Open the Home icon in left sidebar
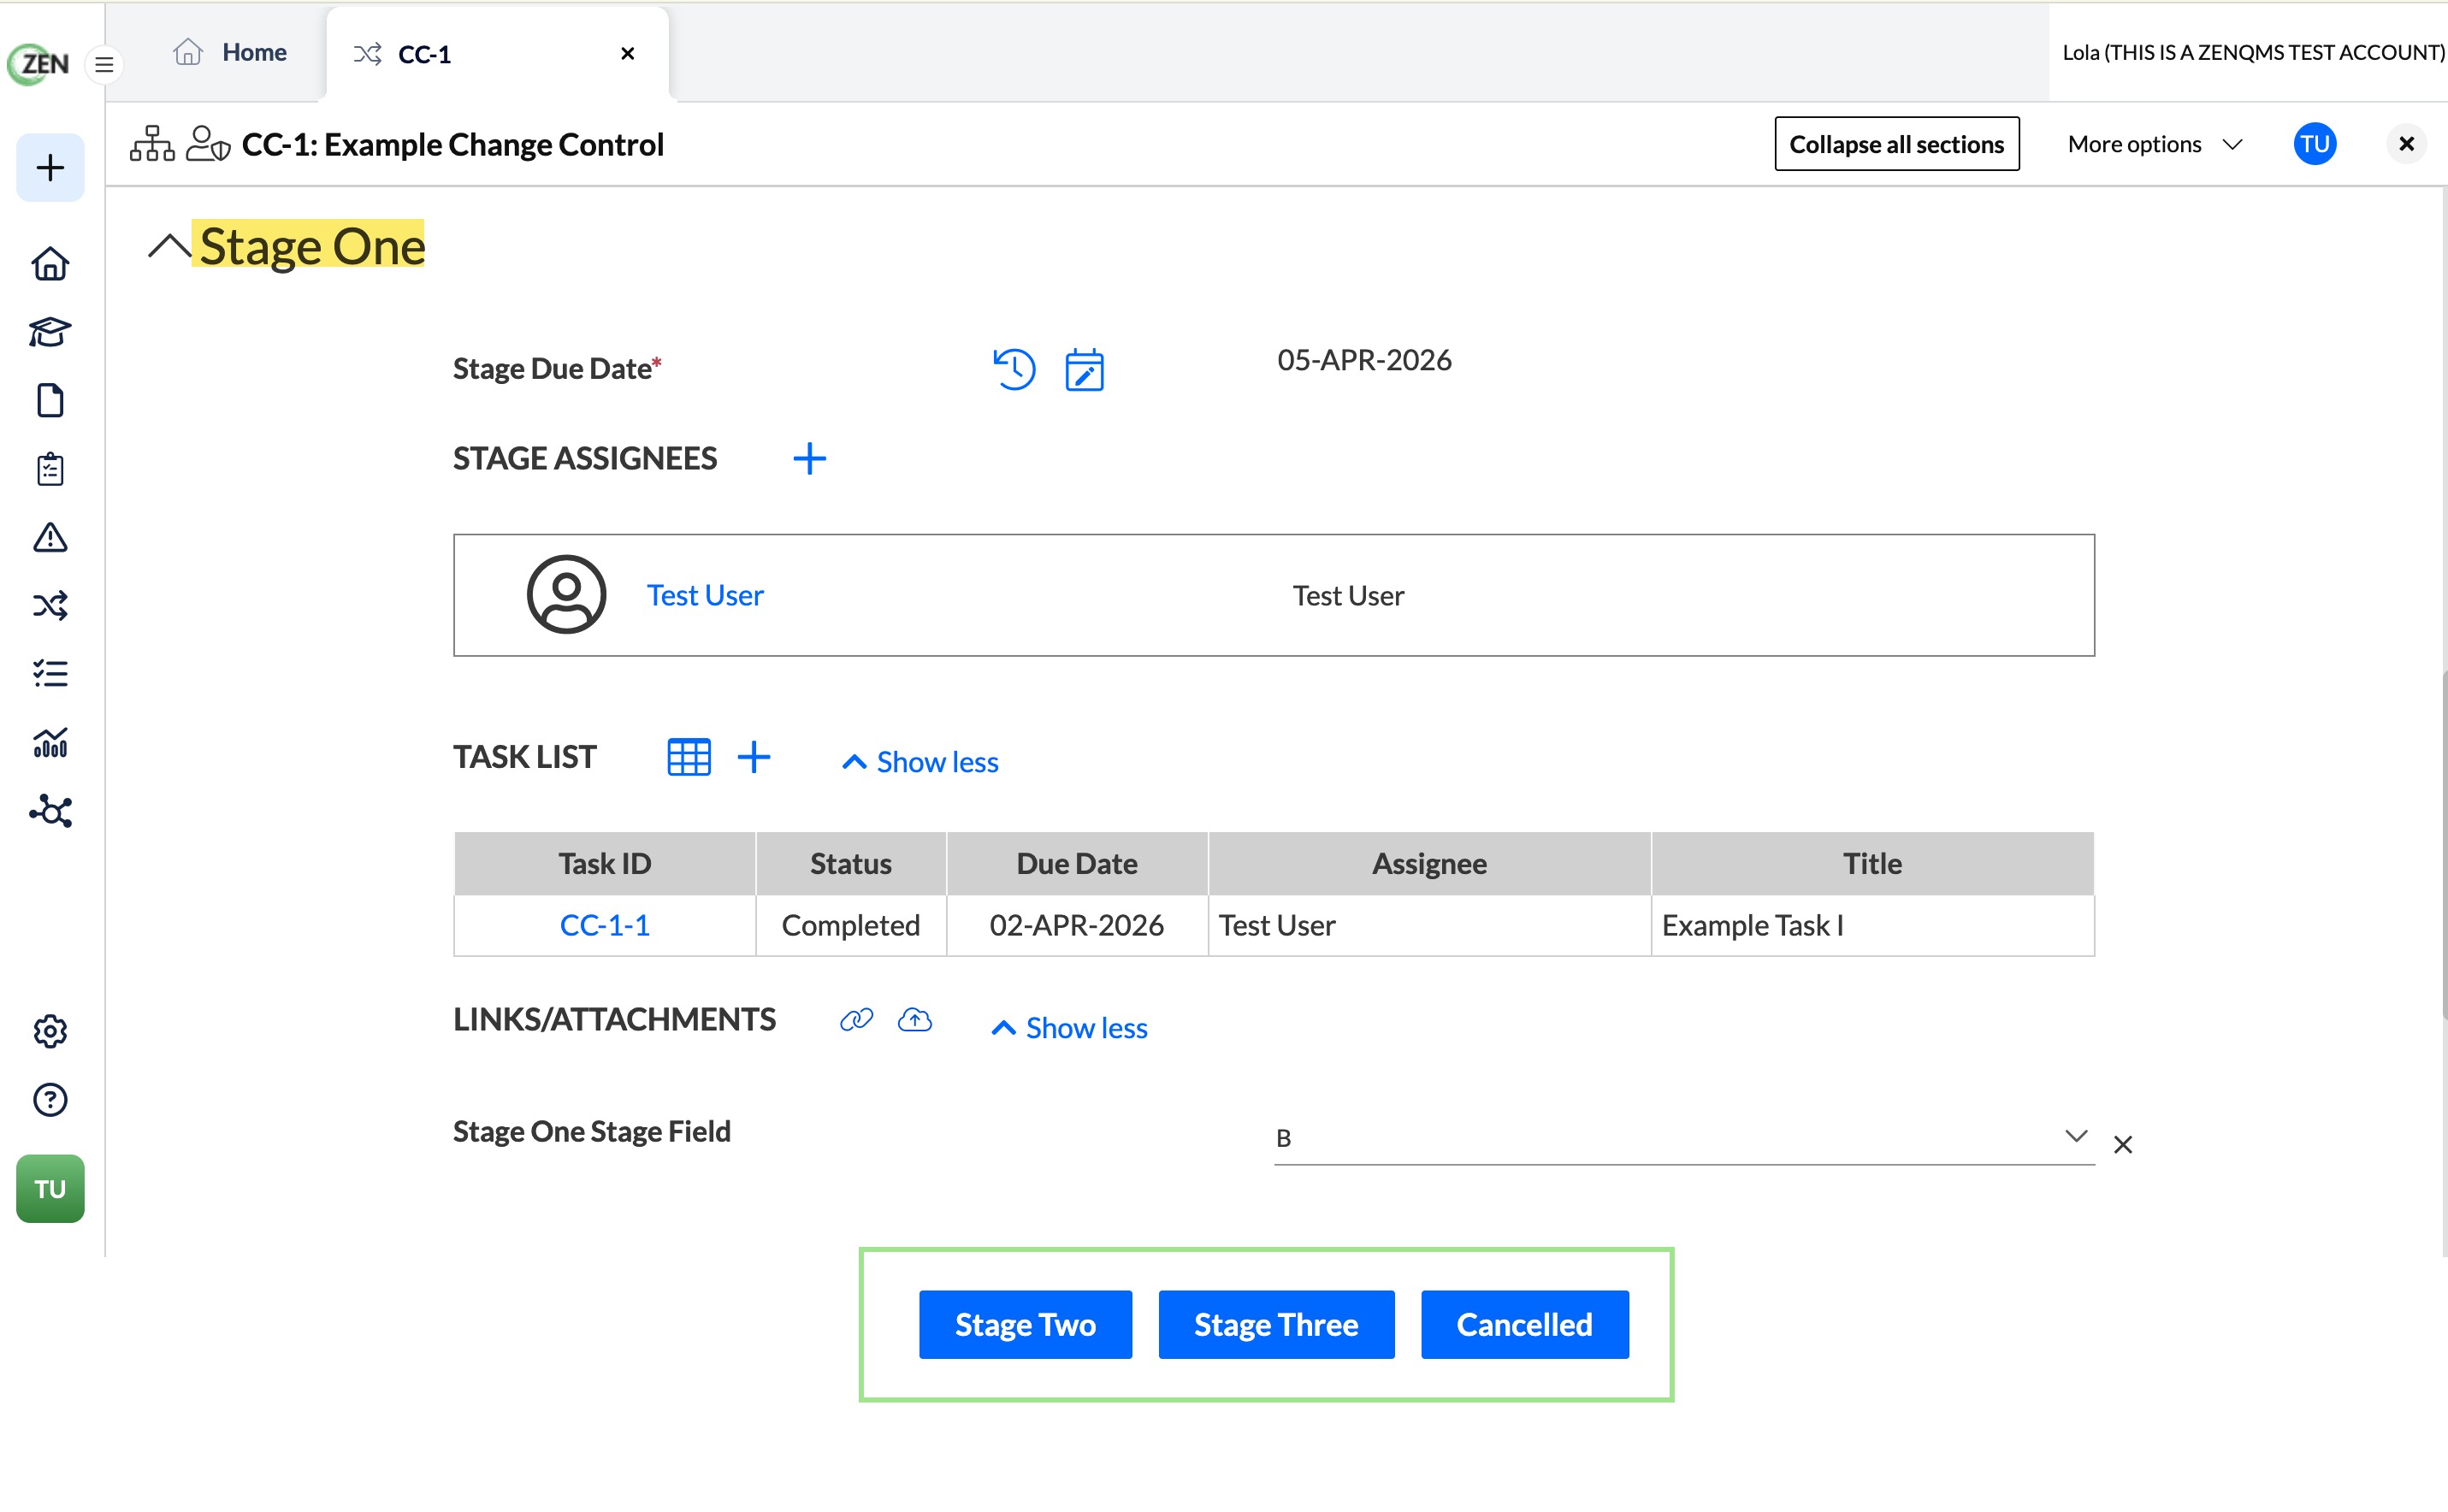The image size is (2448, 1512). coord(50,264)
